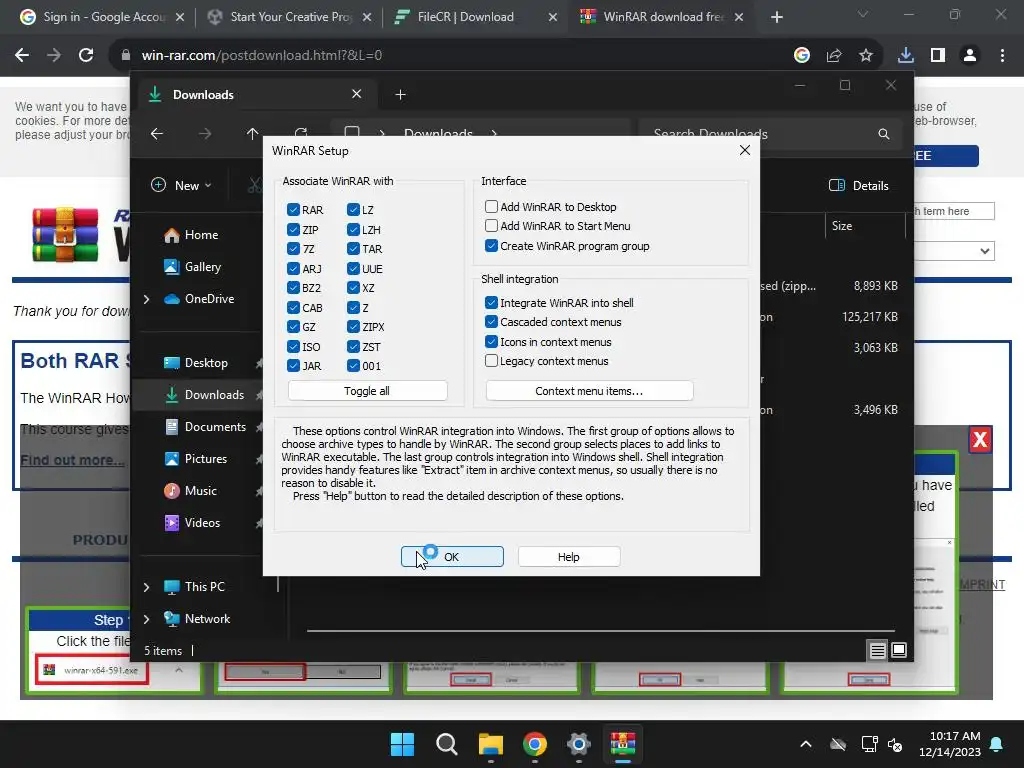The width and height of the screenshot is (1024, 768).
Task: Click the Toggle all button
Action: coord(367,391)
